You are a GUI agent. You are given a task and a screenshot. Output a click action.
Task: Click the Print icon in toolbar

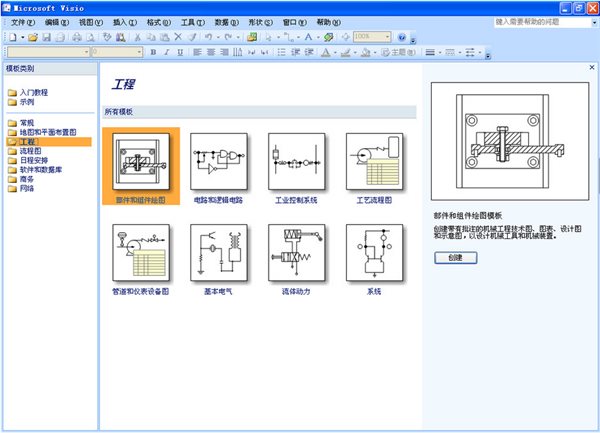[77, 37]
